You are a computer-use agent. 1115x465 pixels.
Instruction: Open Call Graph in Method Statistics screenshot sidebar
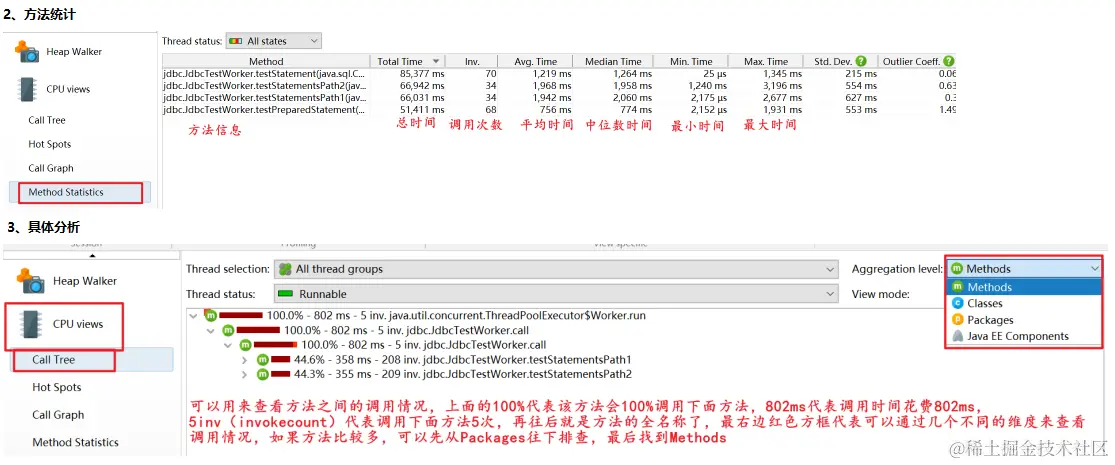pyautogui.click(x=51, y=169)
